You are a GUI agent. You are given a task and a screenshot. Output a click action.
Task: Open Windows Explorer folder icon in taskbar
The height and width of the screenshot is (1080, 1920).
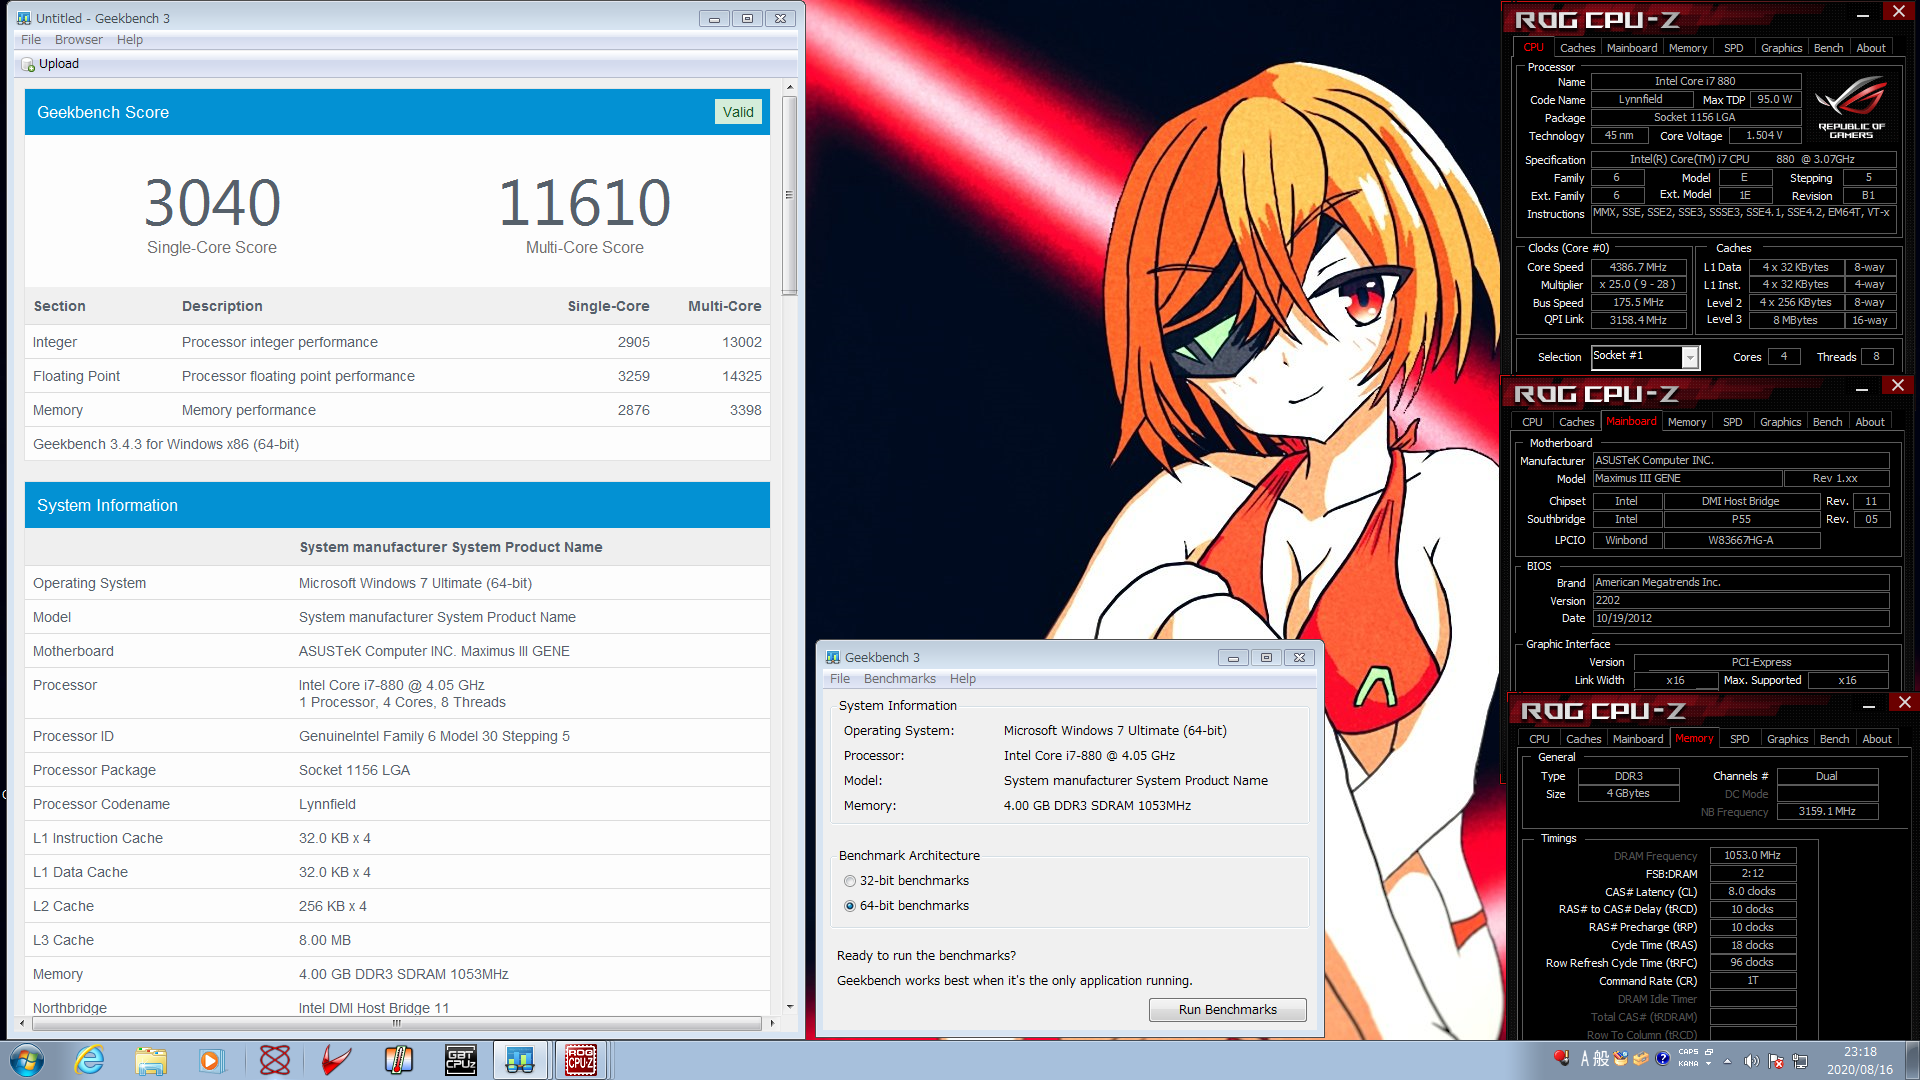click(151, 1060)
